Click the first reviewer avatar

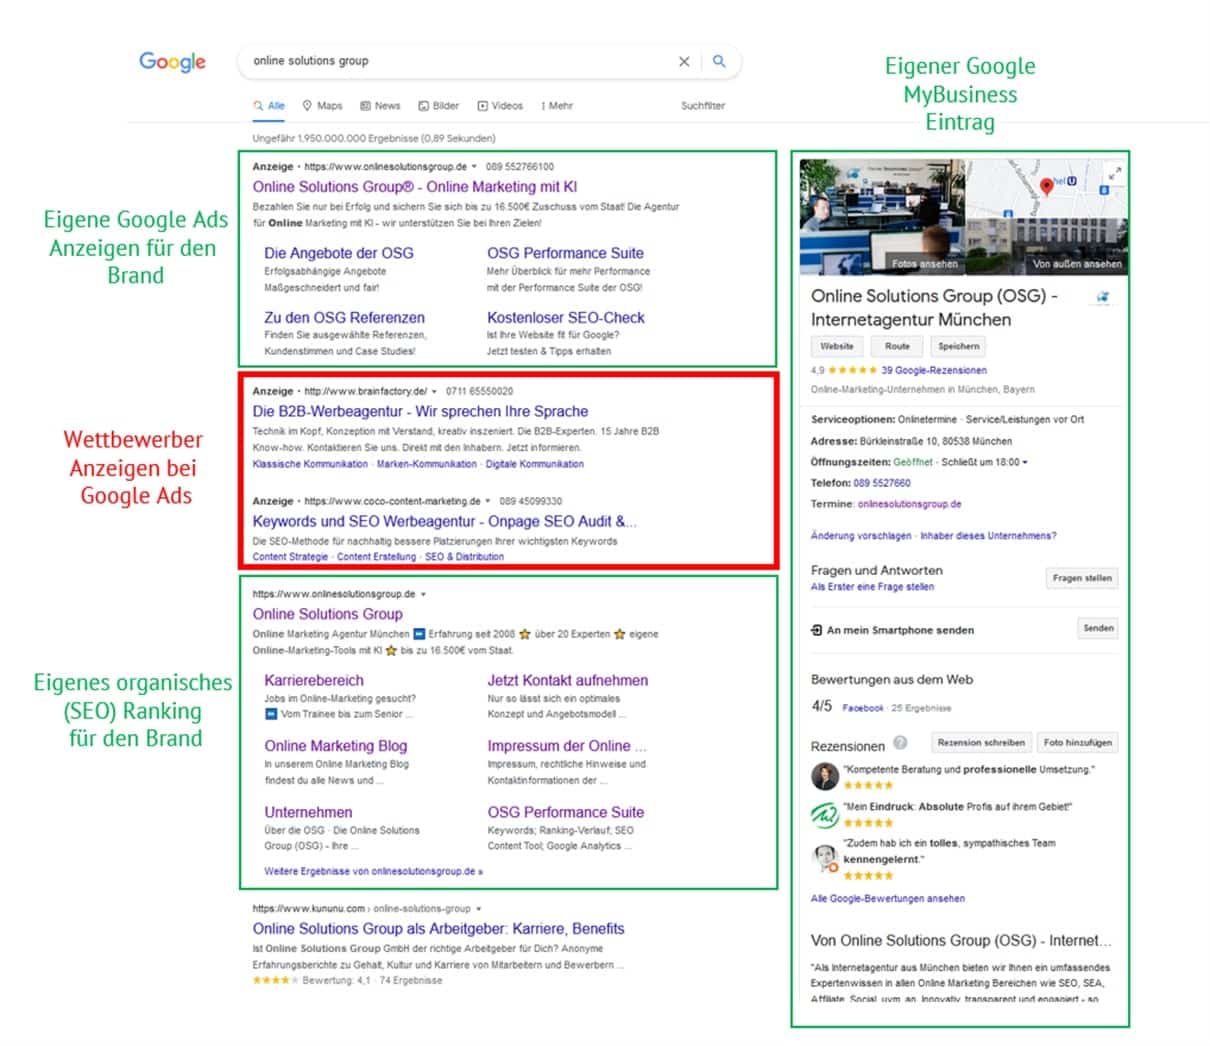pos(824,776)
